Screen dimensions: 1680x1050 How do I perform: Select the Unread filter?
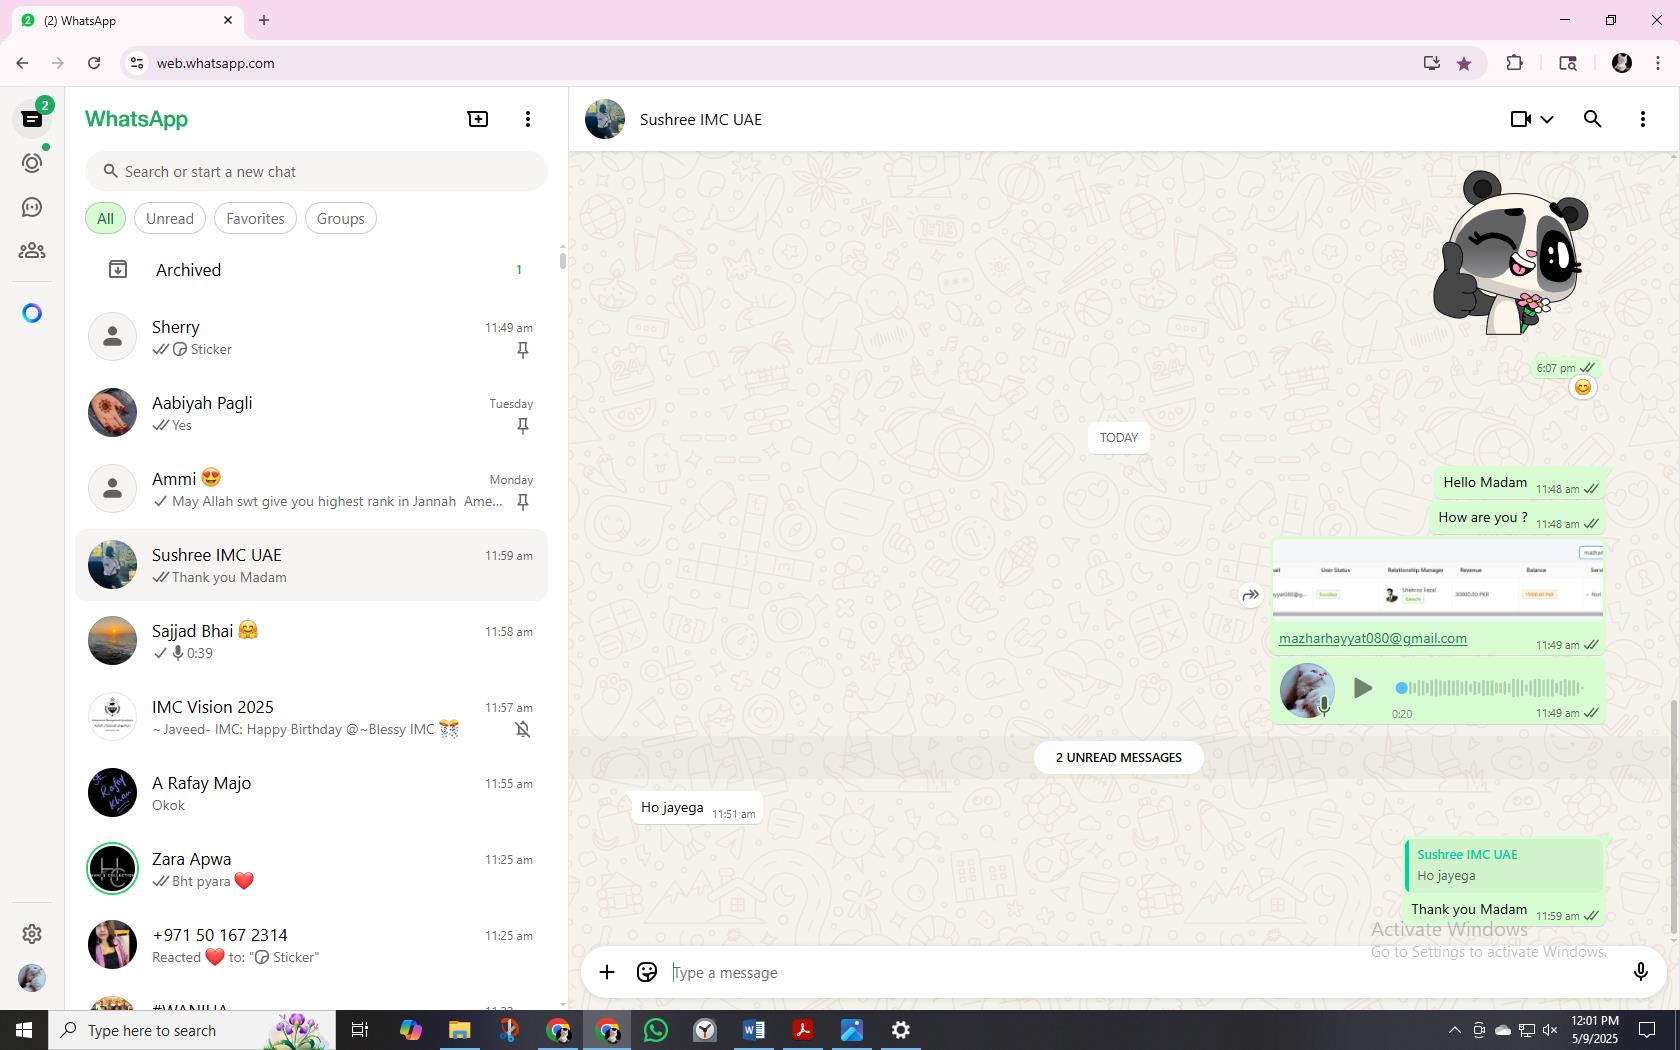point(170,219)
